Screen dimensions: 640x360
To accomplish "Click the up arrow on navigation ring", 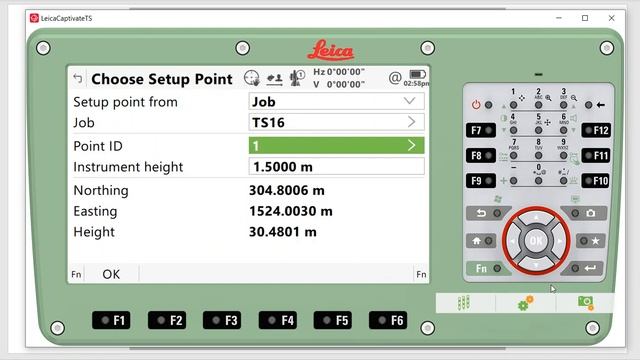I will [536, 218].
